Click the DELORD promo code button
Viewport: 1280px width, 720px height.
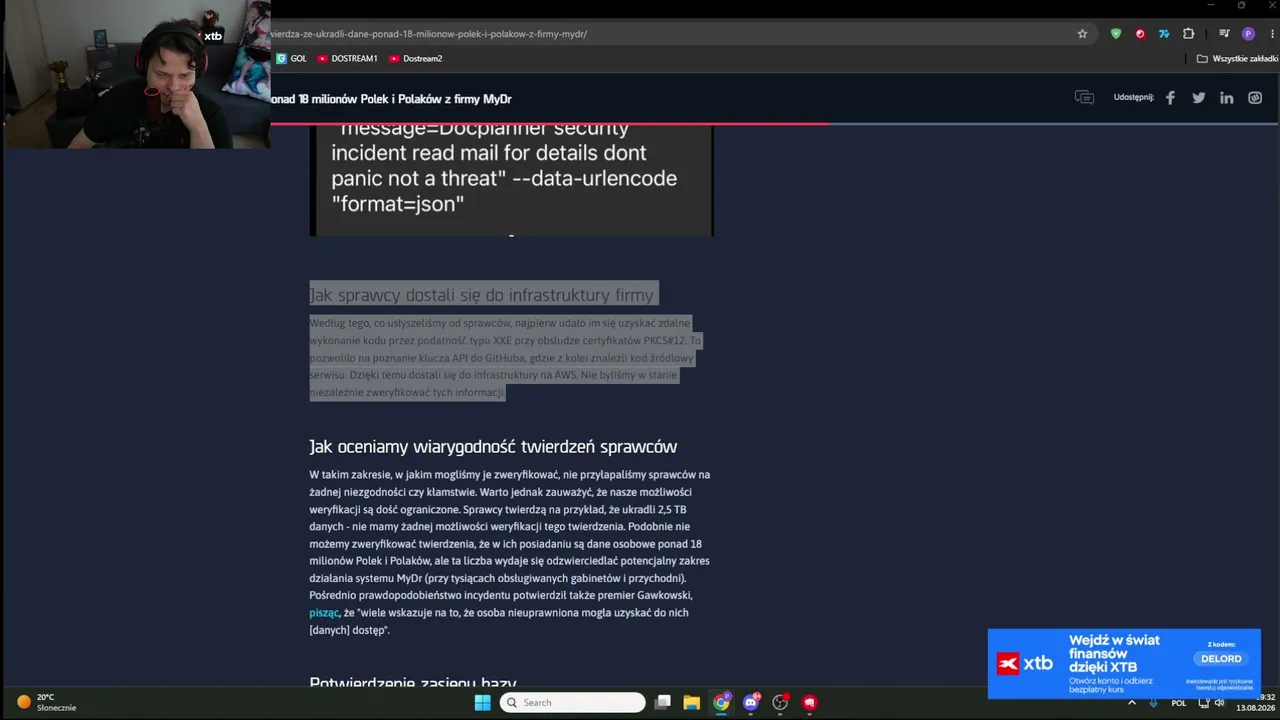click(1221, 659)
